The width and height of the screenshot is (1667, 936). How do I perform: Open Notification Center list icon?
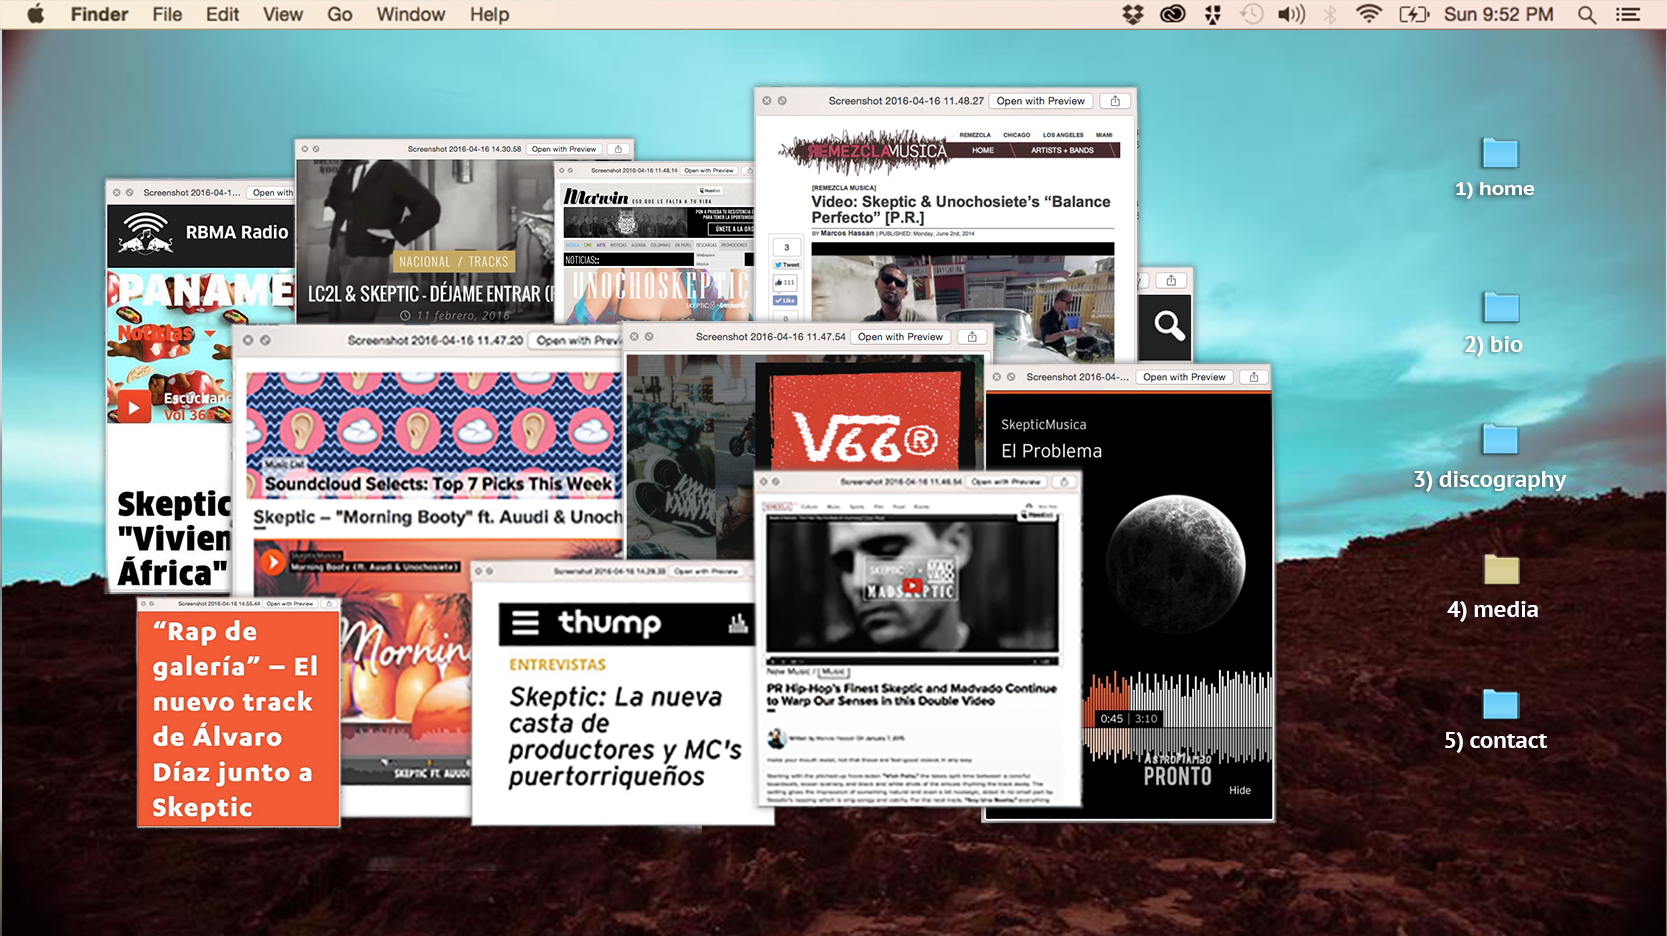[1628, 14]
